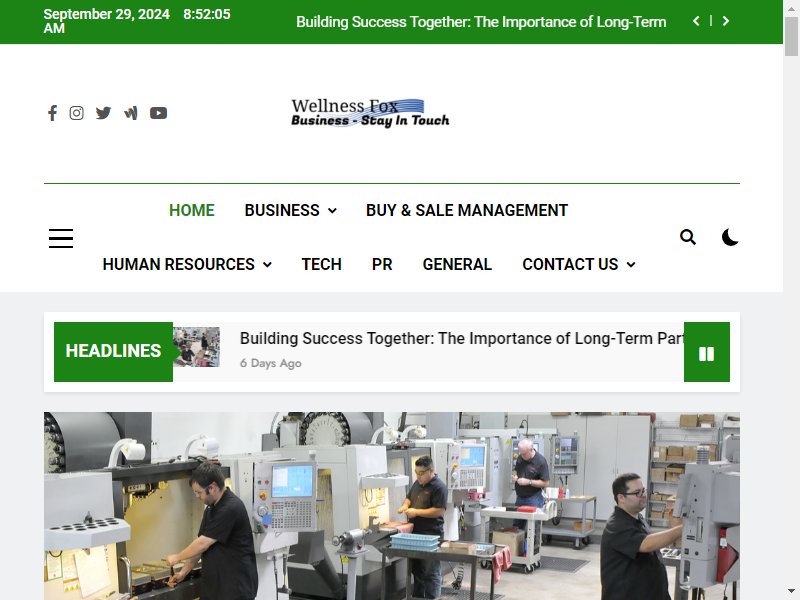This screenshot has width=800, height=600.
Task: Show previous ticker news arrow
Action: coord(696,21)
